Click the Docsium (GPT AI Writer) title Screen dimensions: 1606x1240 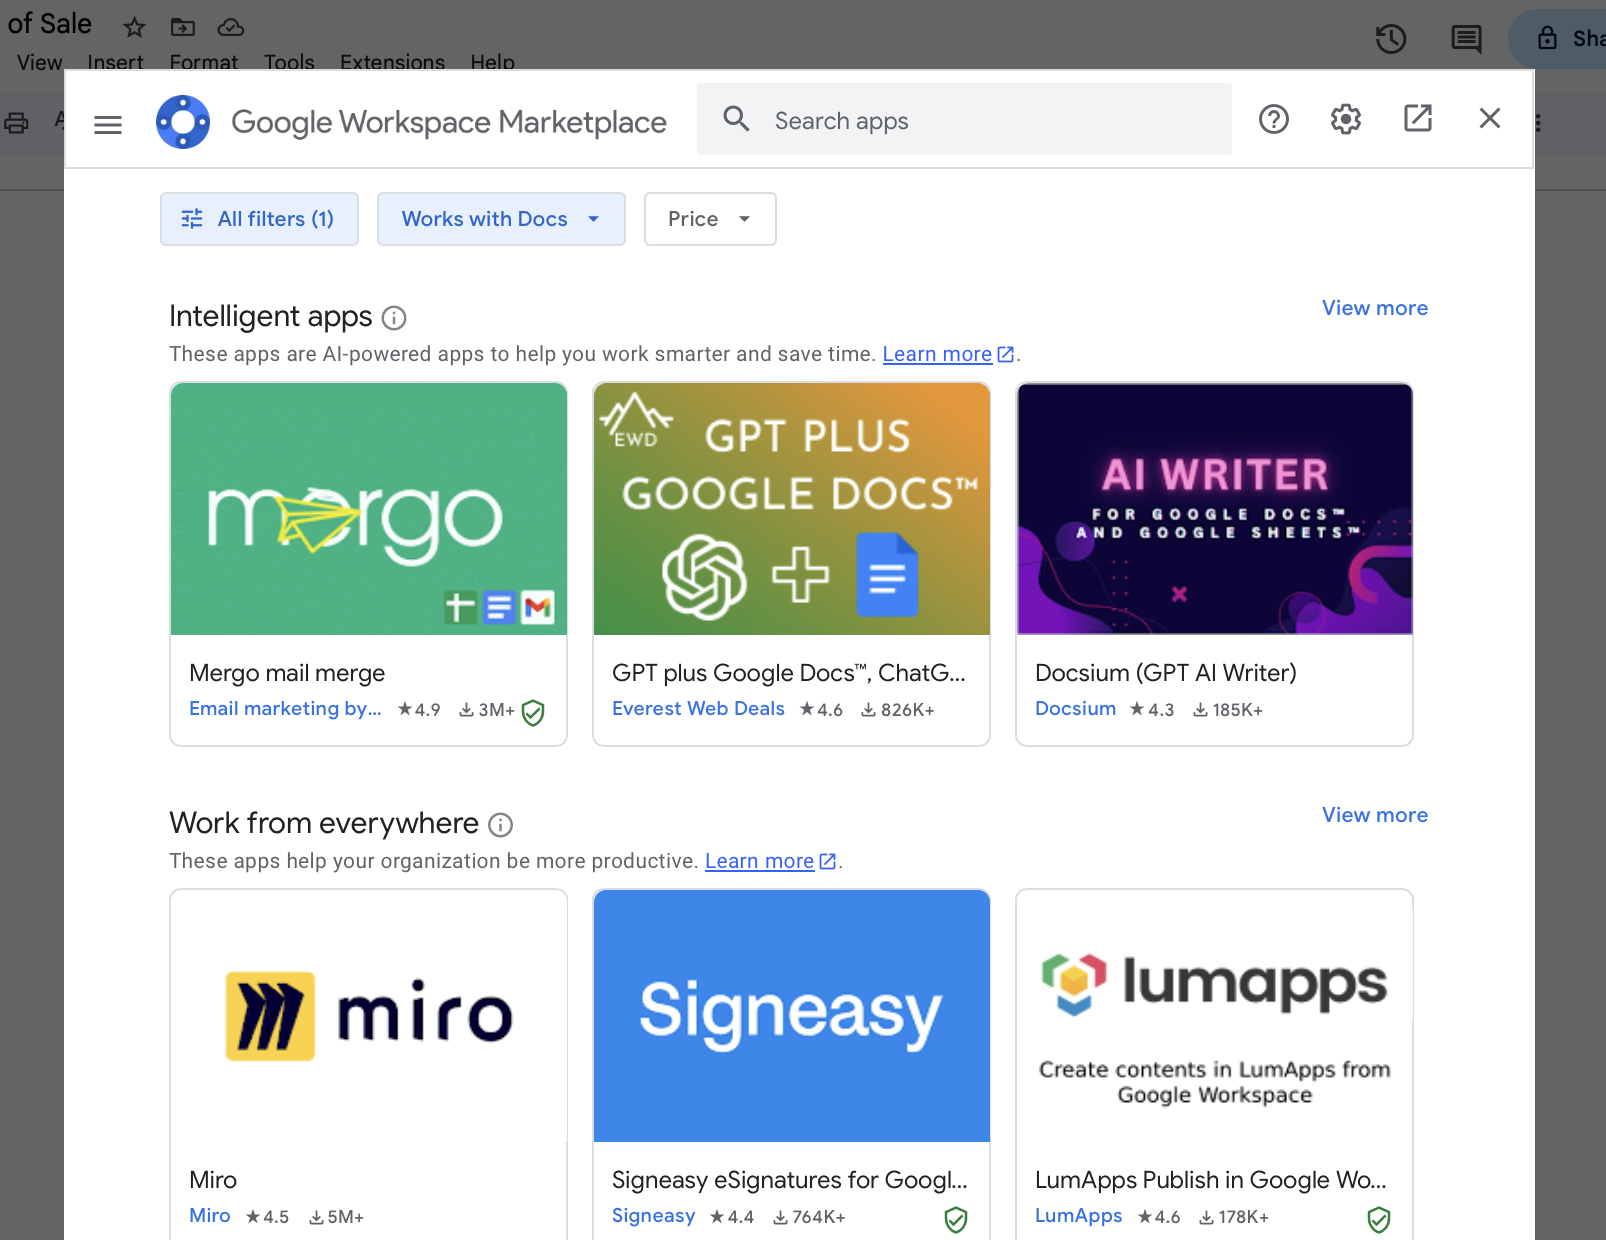pyautogui.click(x=1166, y=673)
